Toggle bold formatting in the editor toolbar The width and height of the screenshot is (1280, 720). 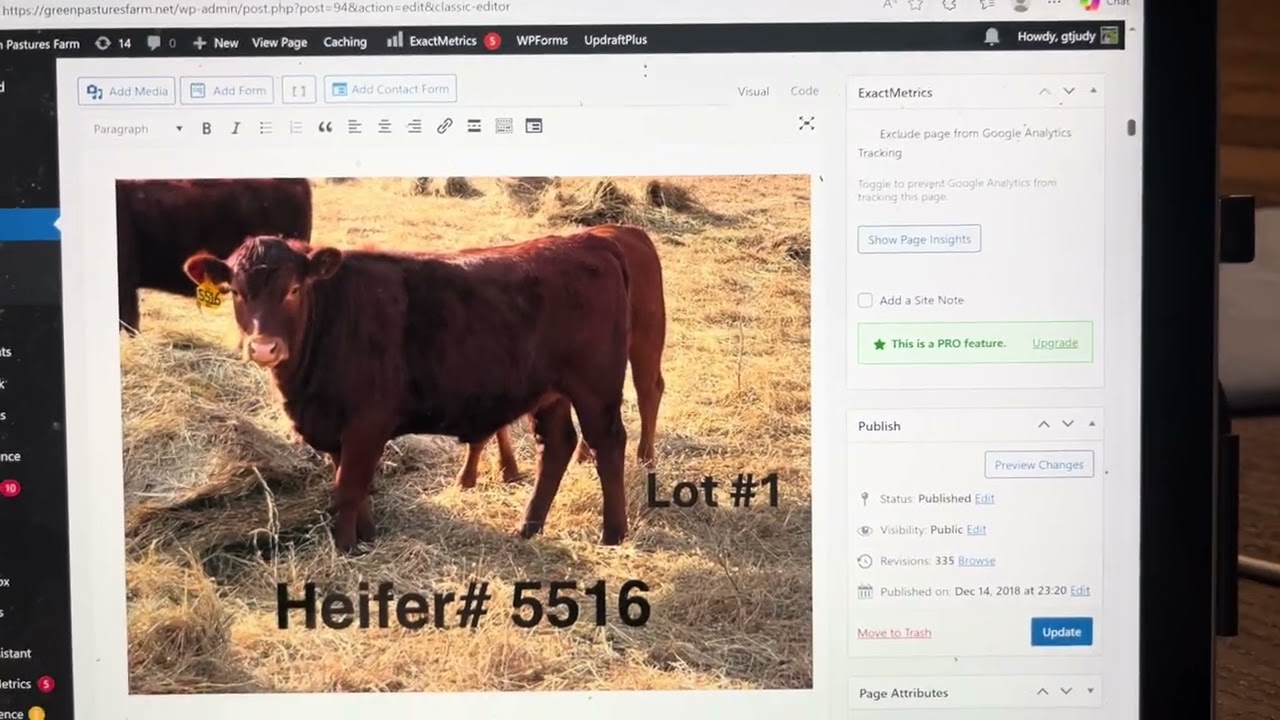pyautogui.click(x=206, y=128)
